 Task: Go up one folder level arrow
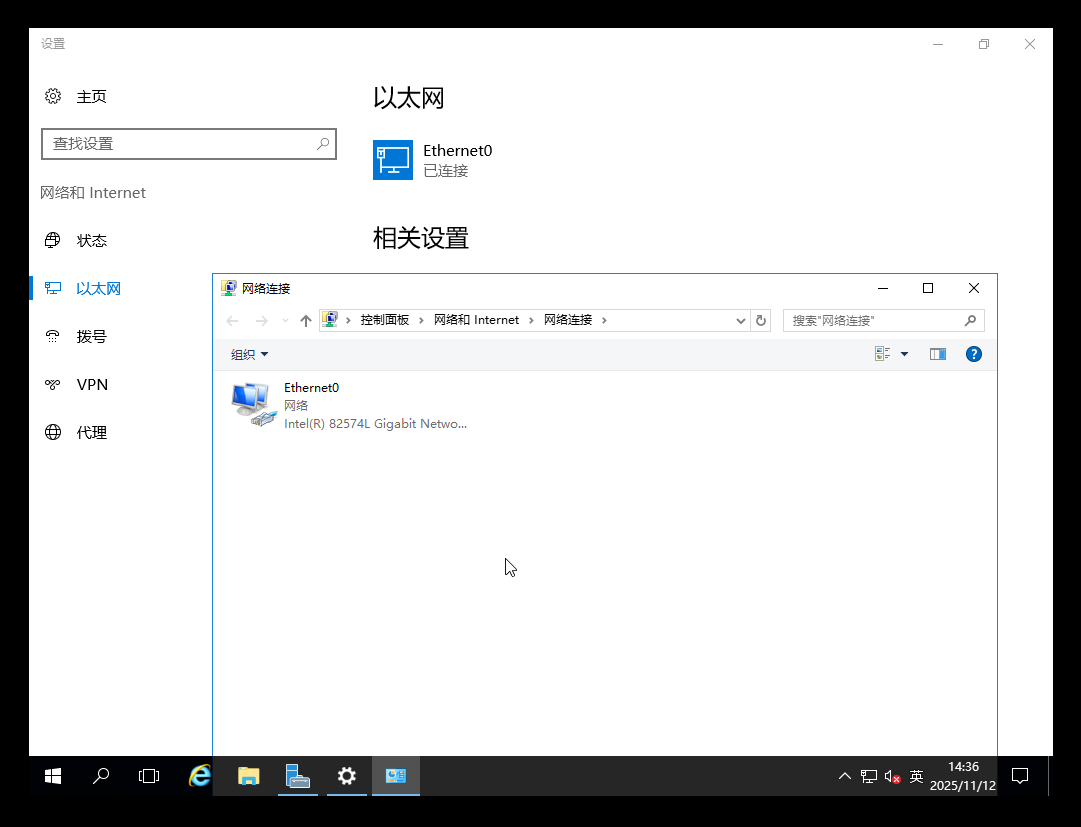click(x=306, y=320)
